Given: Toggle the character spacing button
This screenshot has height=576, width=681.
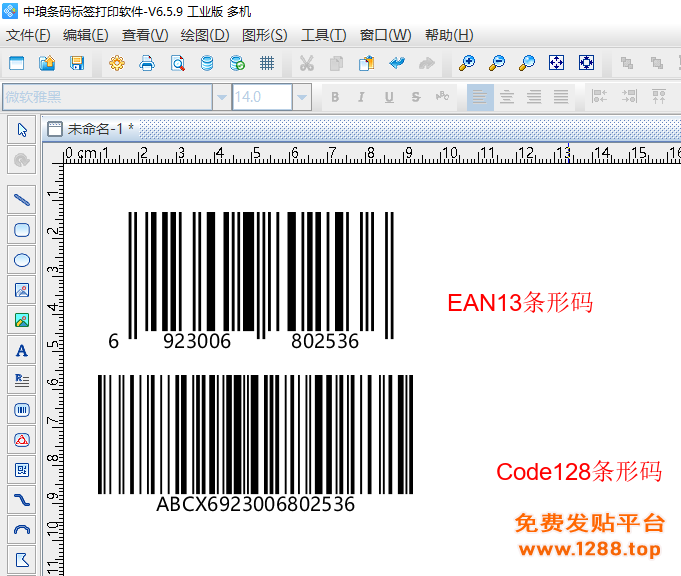Looking at the screenshot, I should click(442, 96).
